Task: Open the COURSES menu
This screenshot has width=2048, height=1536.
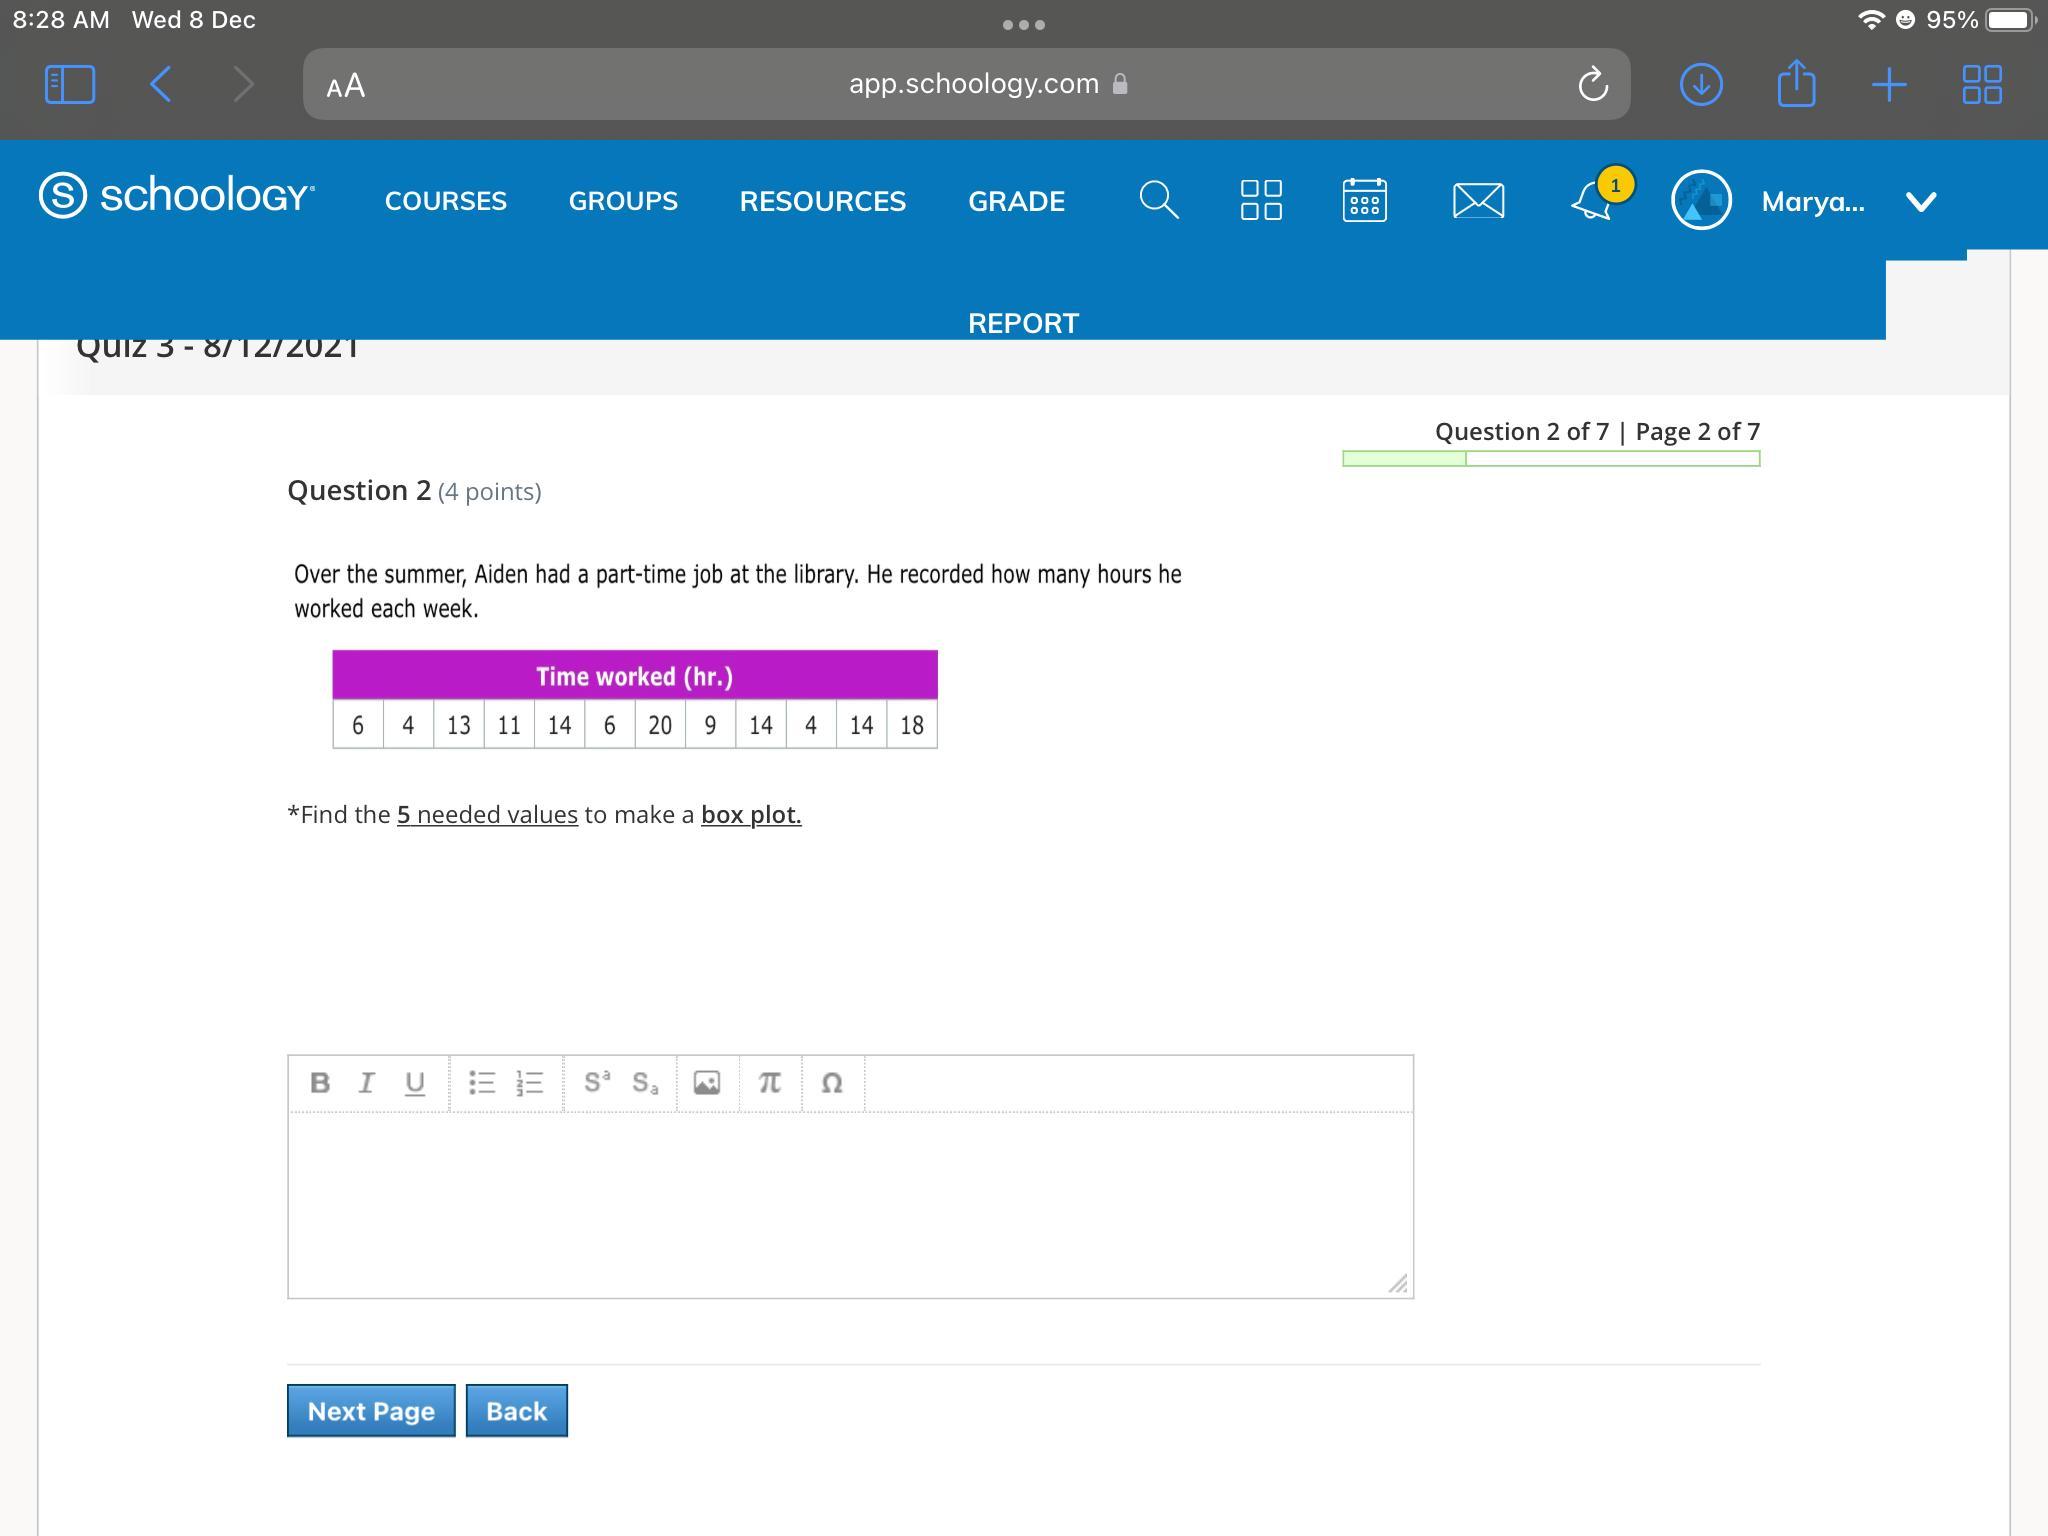Action: [x=446, y=201]
